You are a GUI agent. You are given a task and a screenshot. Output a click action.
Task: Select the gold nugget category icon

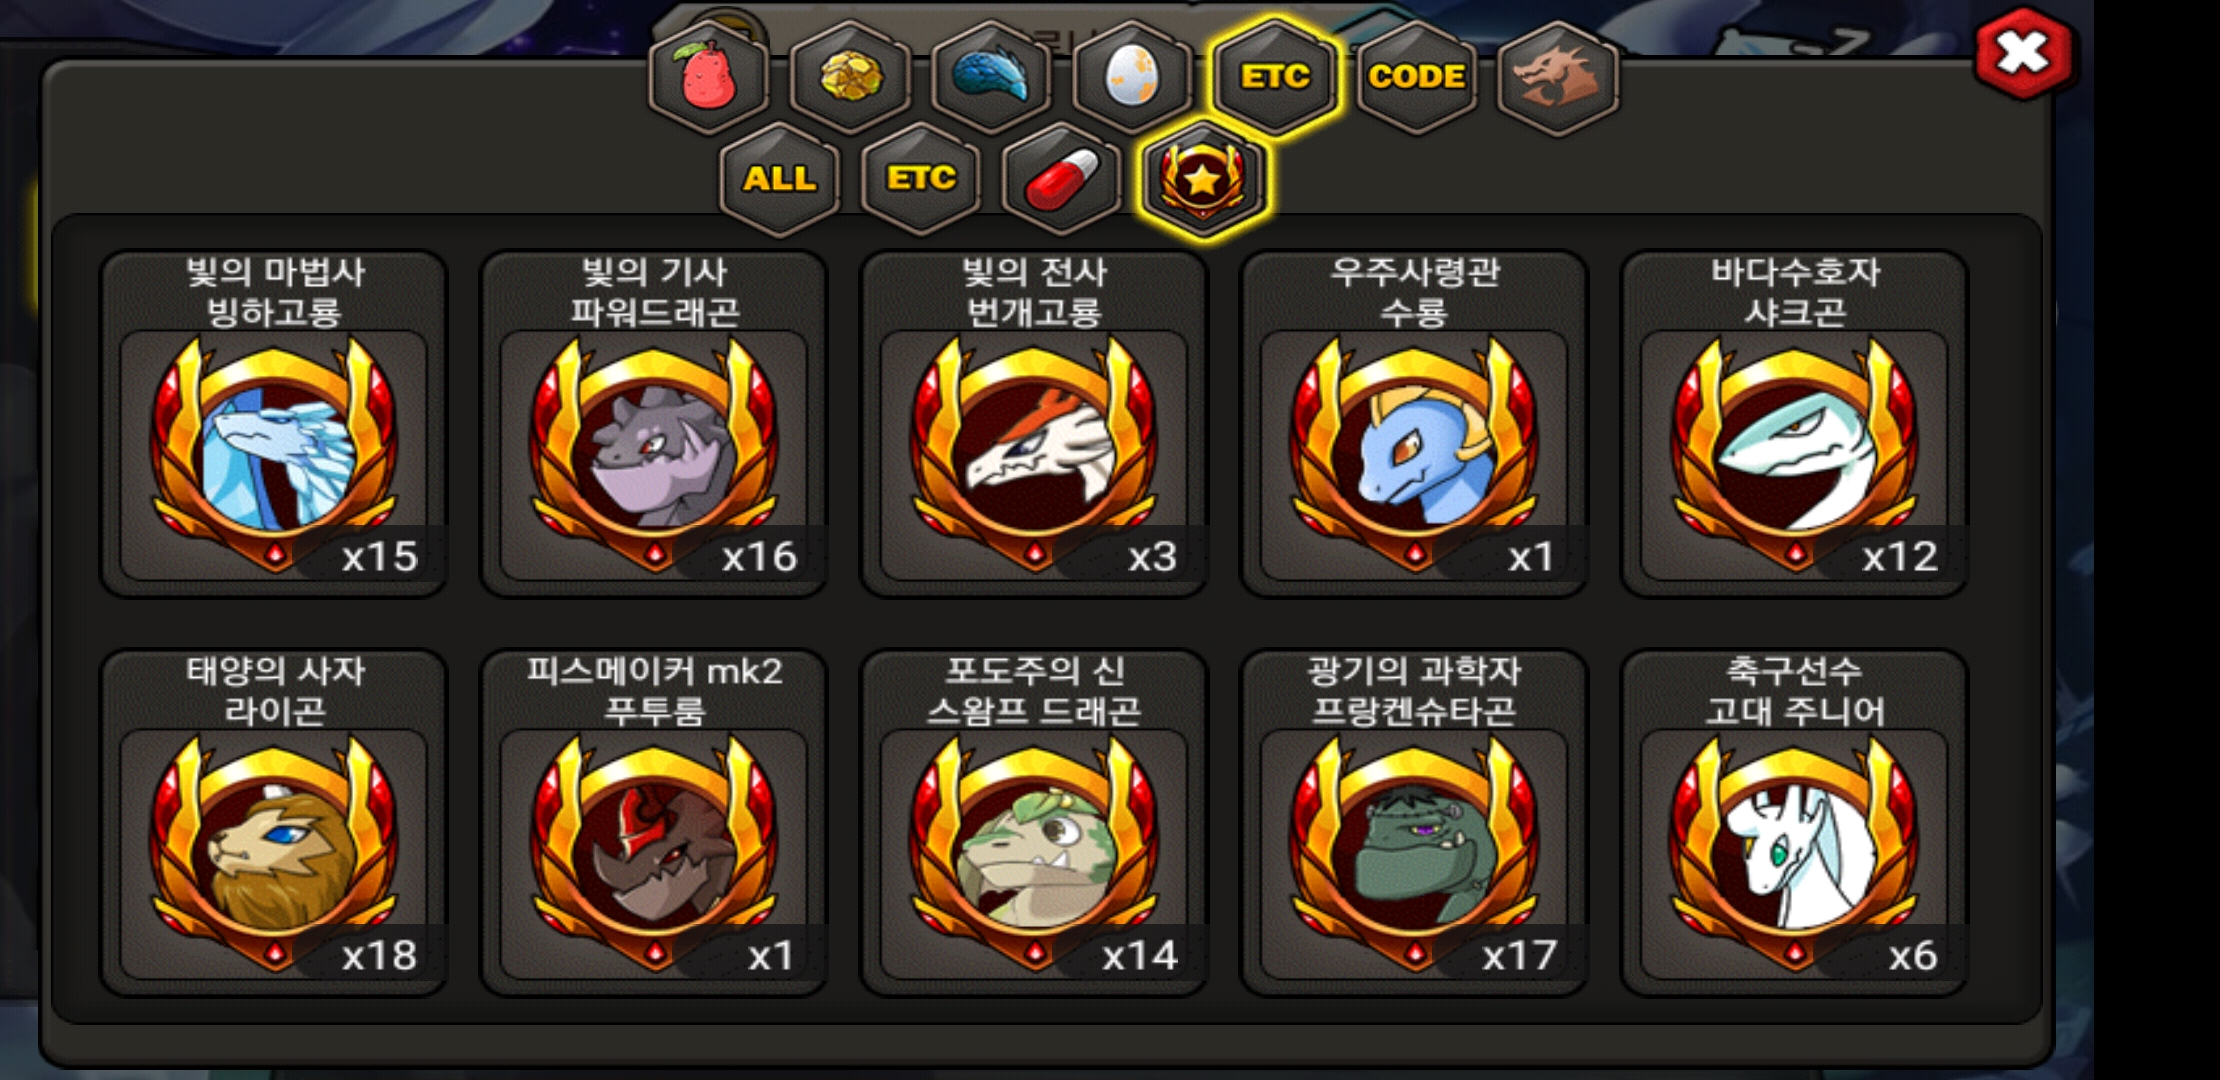point(850,77)
